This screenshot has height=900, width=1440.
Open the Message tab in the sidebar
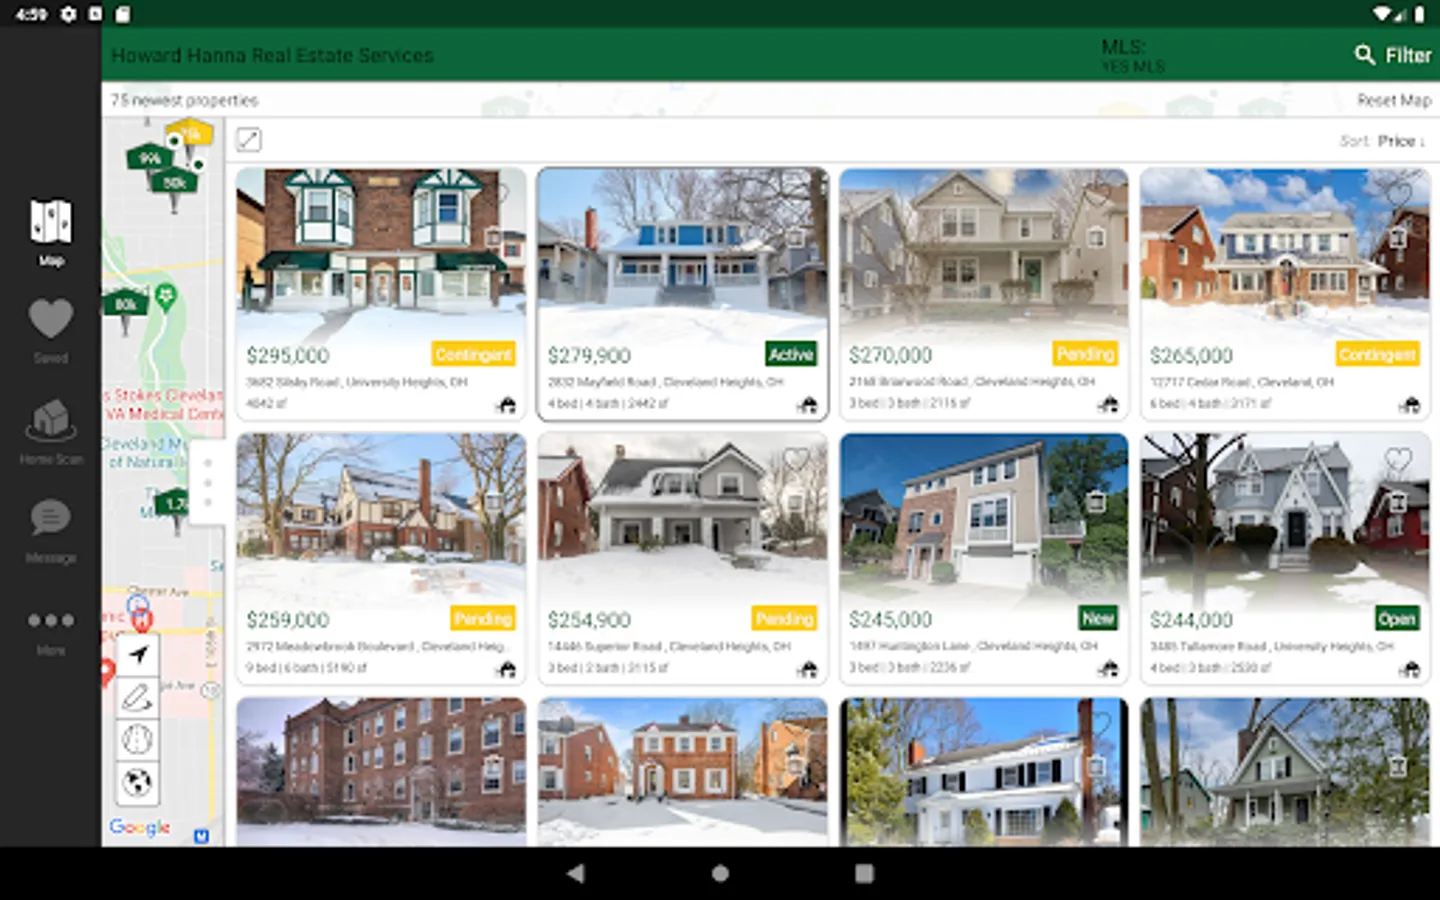point(51,531)
